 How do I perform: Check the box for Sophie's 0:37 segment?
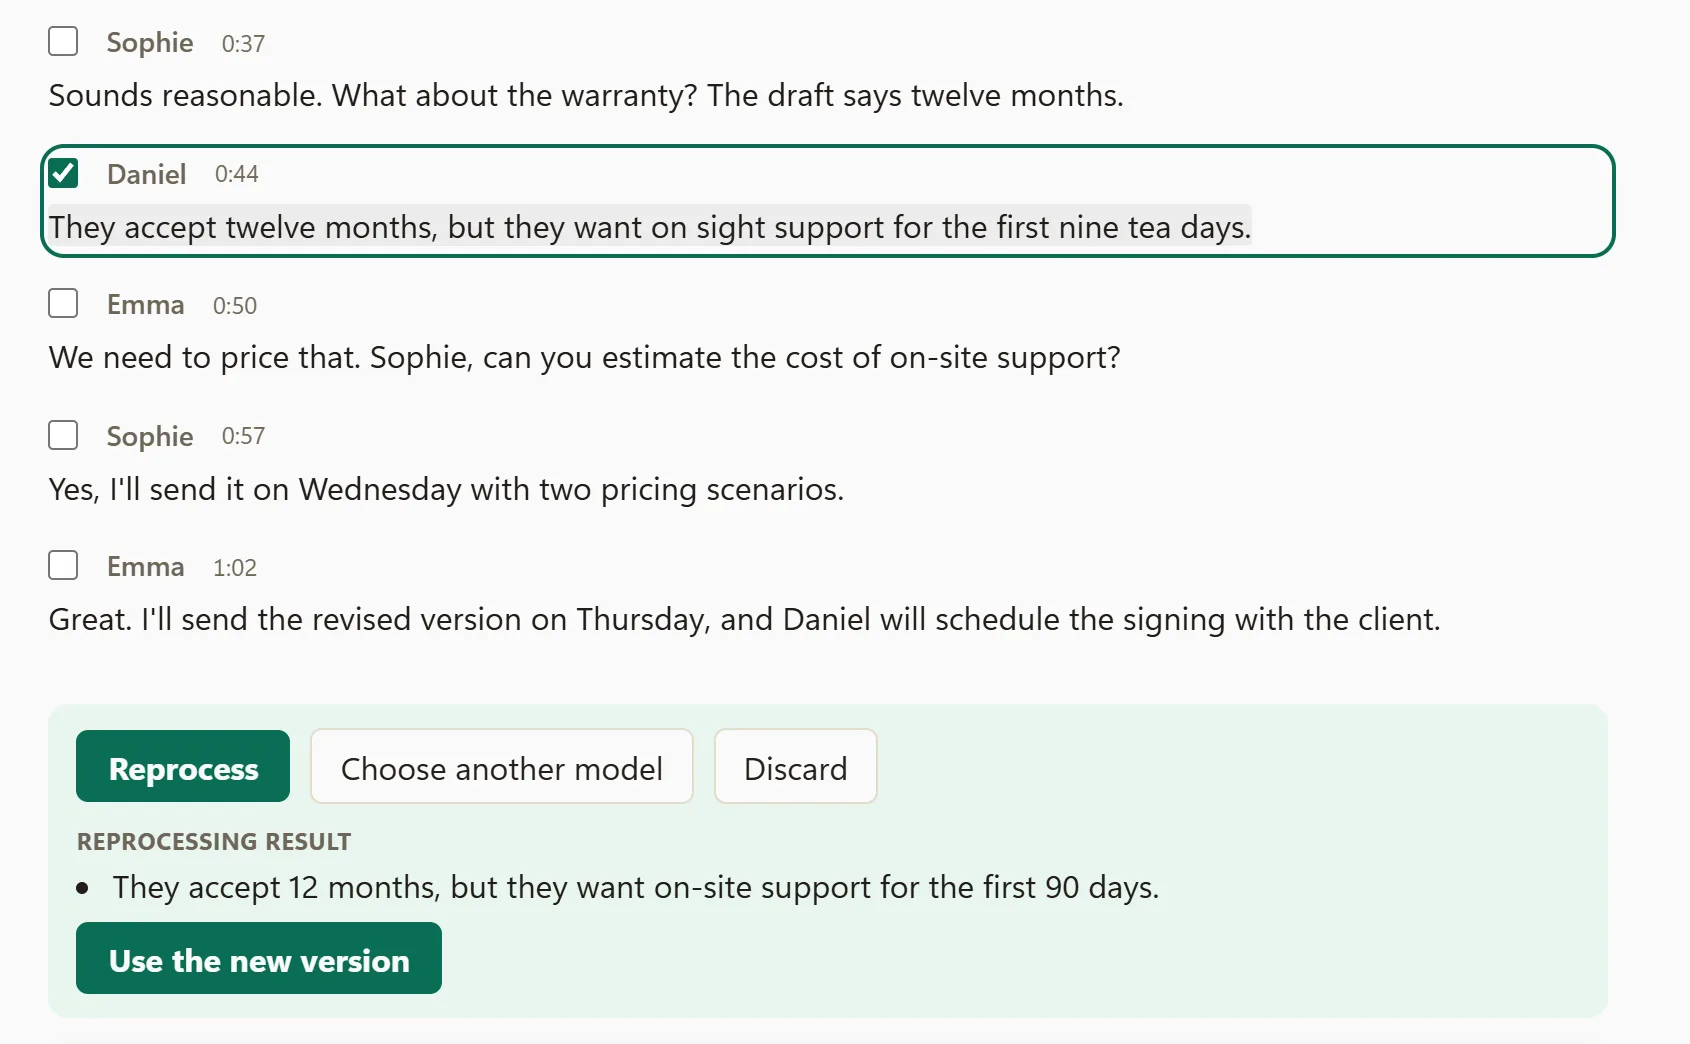63,41
